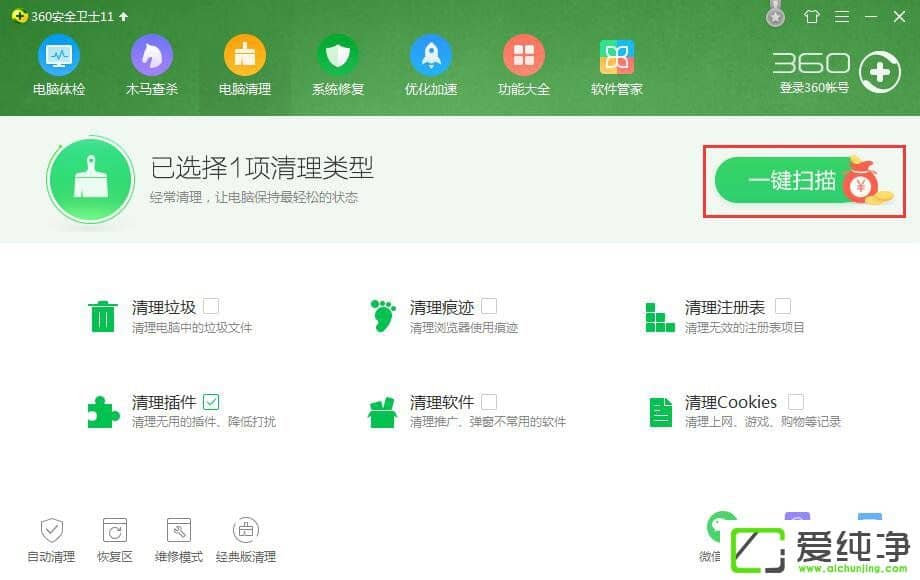Screen dimensions: 920x580
Task: Open 维修模式 repair mode icon
Action: point(179,530)
